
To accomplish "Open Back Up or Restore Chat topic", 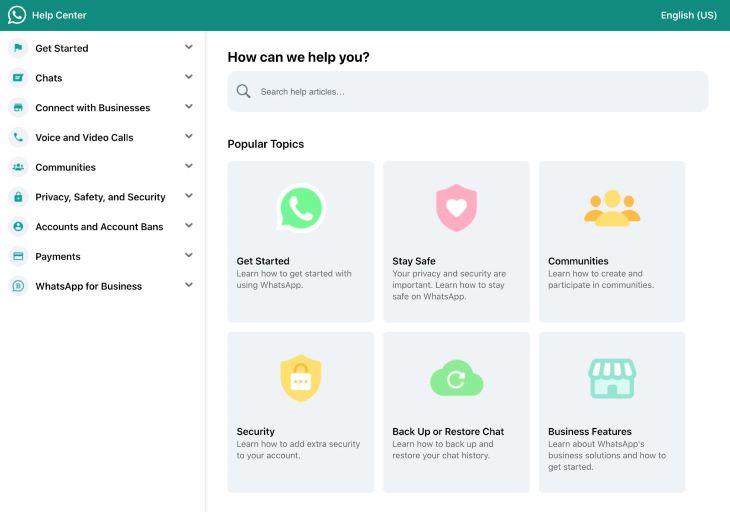I will pos(456,412).
